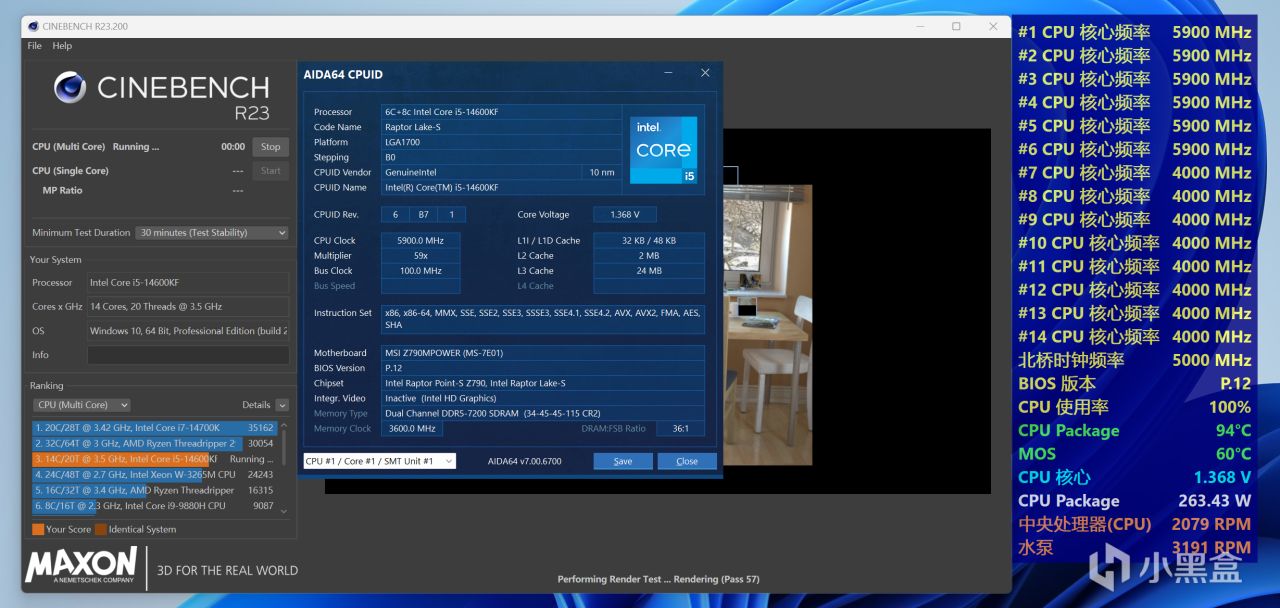Screen dimensions: 1280x608
Task: Click the BIOS P.12 overlay reading
Action: [1135, 383]
